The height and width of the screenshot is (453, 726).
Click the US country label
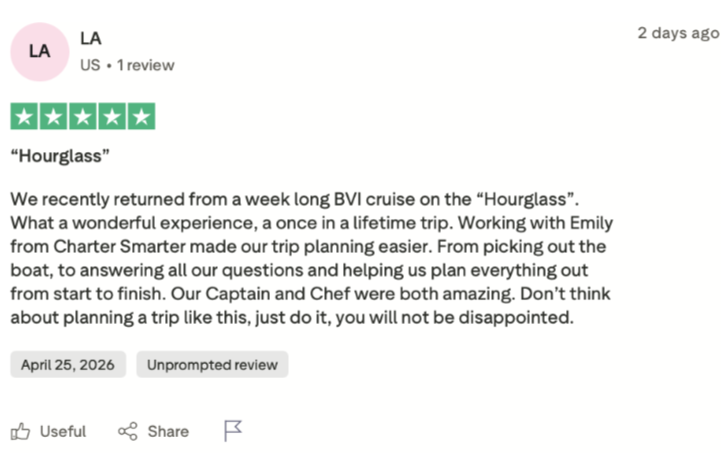click(90, 65)
